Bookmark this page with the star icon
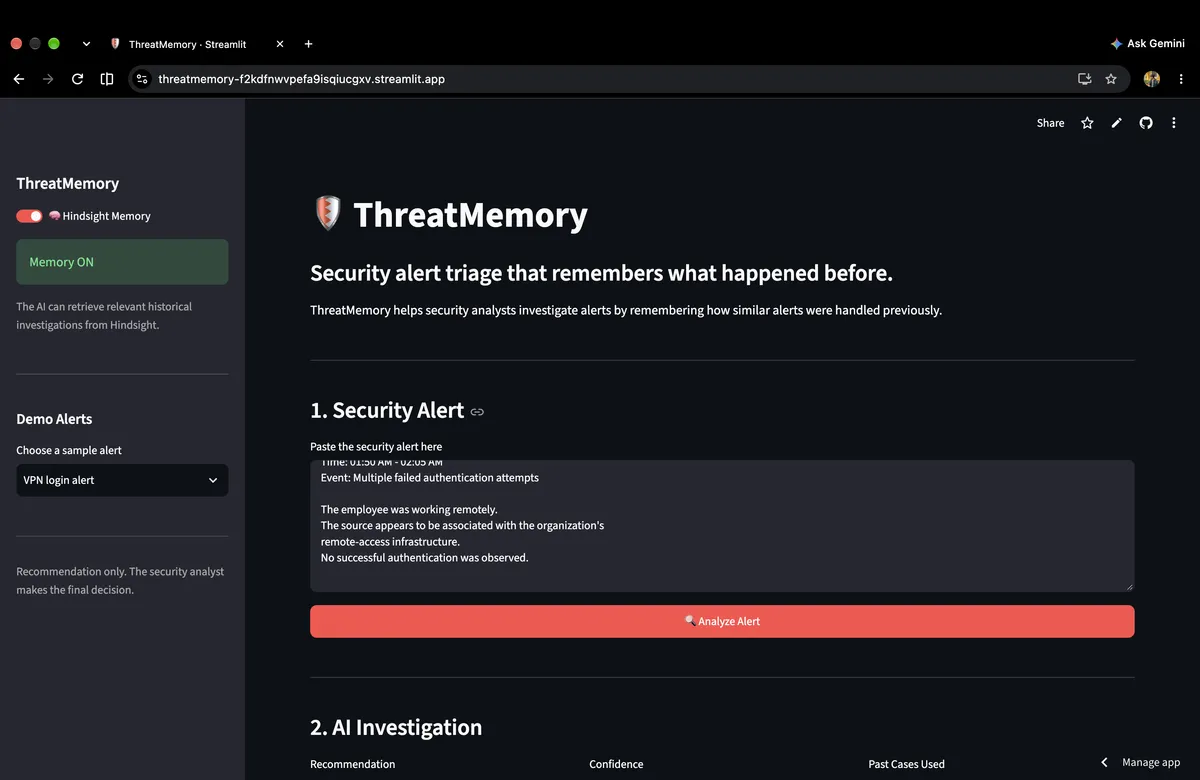The image size is (1200, 780). coord(1111,79)
